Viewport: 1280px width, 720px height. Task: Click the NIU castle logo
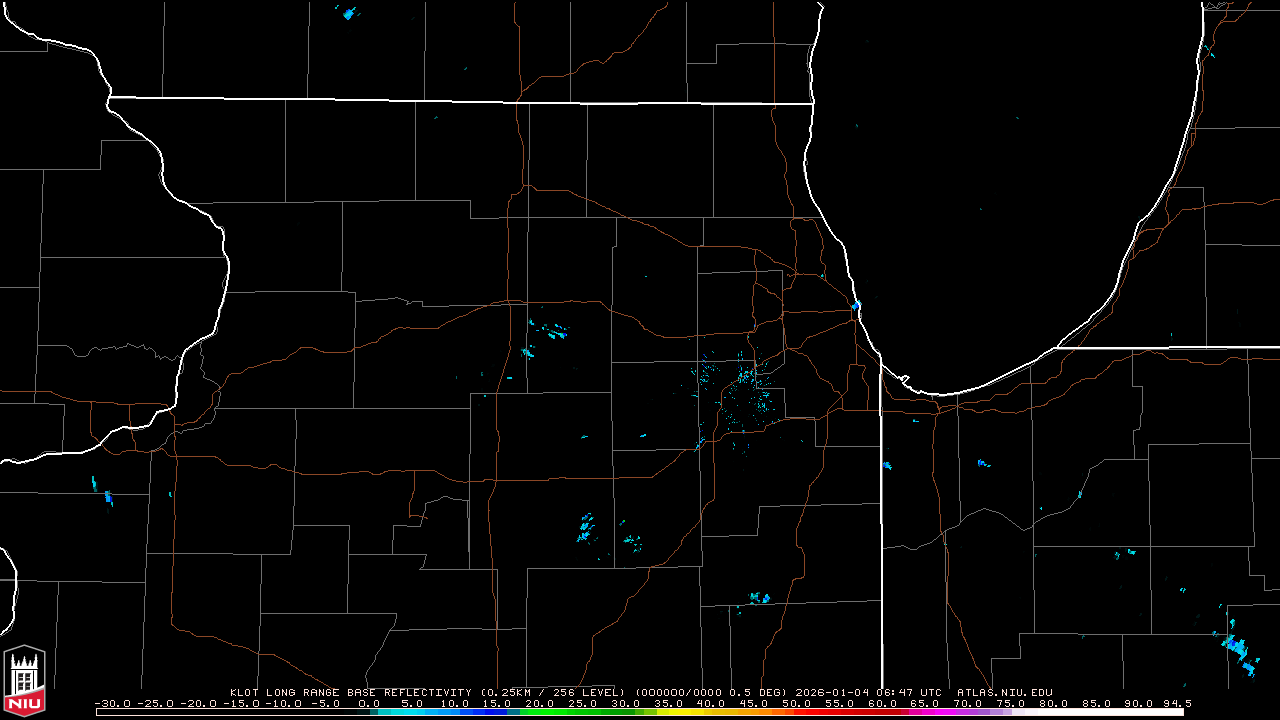coord(25,681)
